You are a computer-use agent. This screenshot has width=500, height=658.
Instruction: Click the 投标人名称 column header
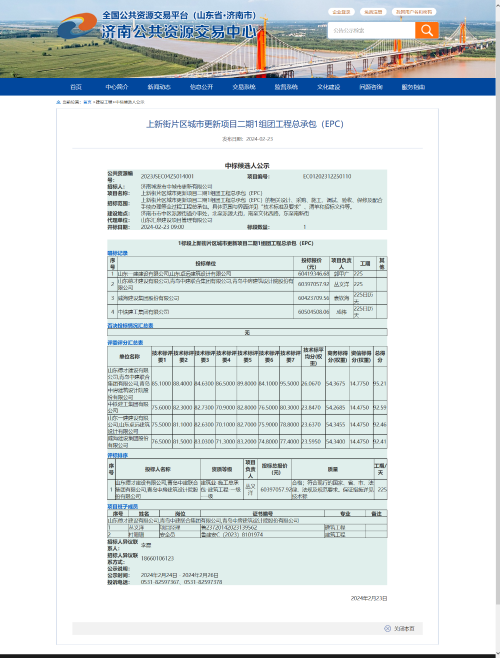(158, 469)
